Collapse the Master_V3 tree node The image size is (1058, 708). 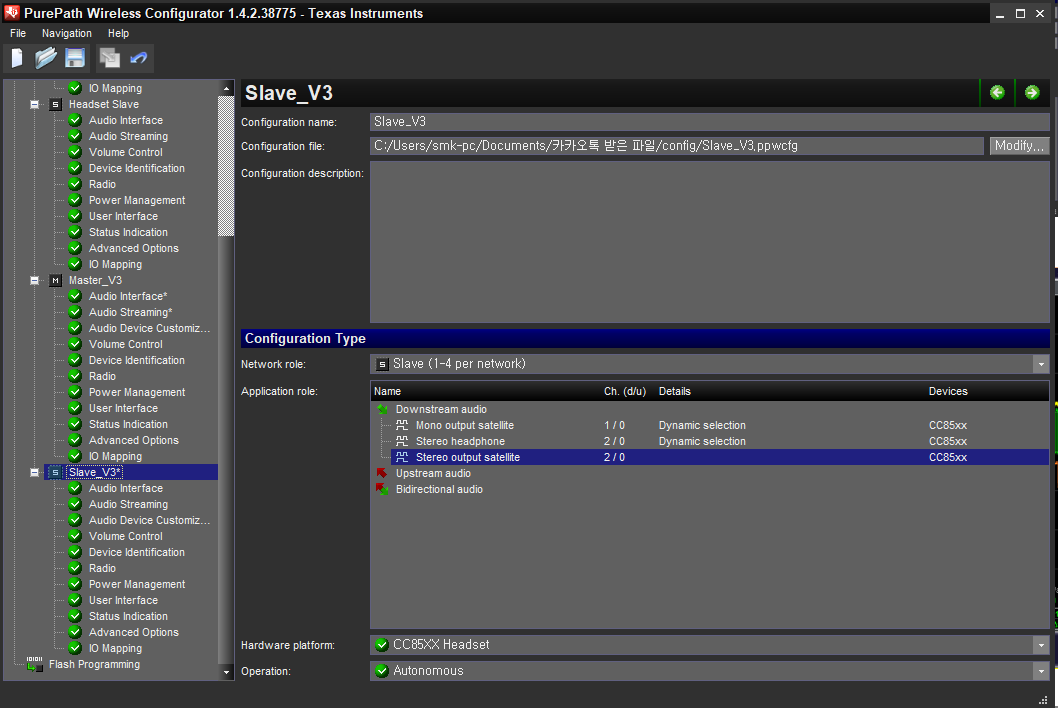coord(34,281)
